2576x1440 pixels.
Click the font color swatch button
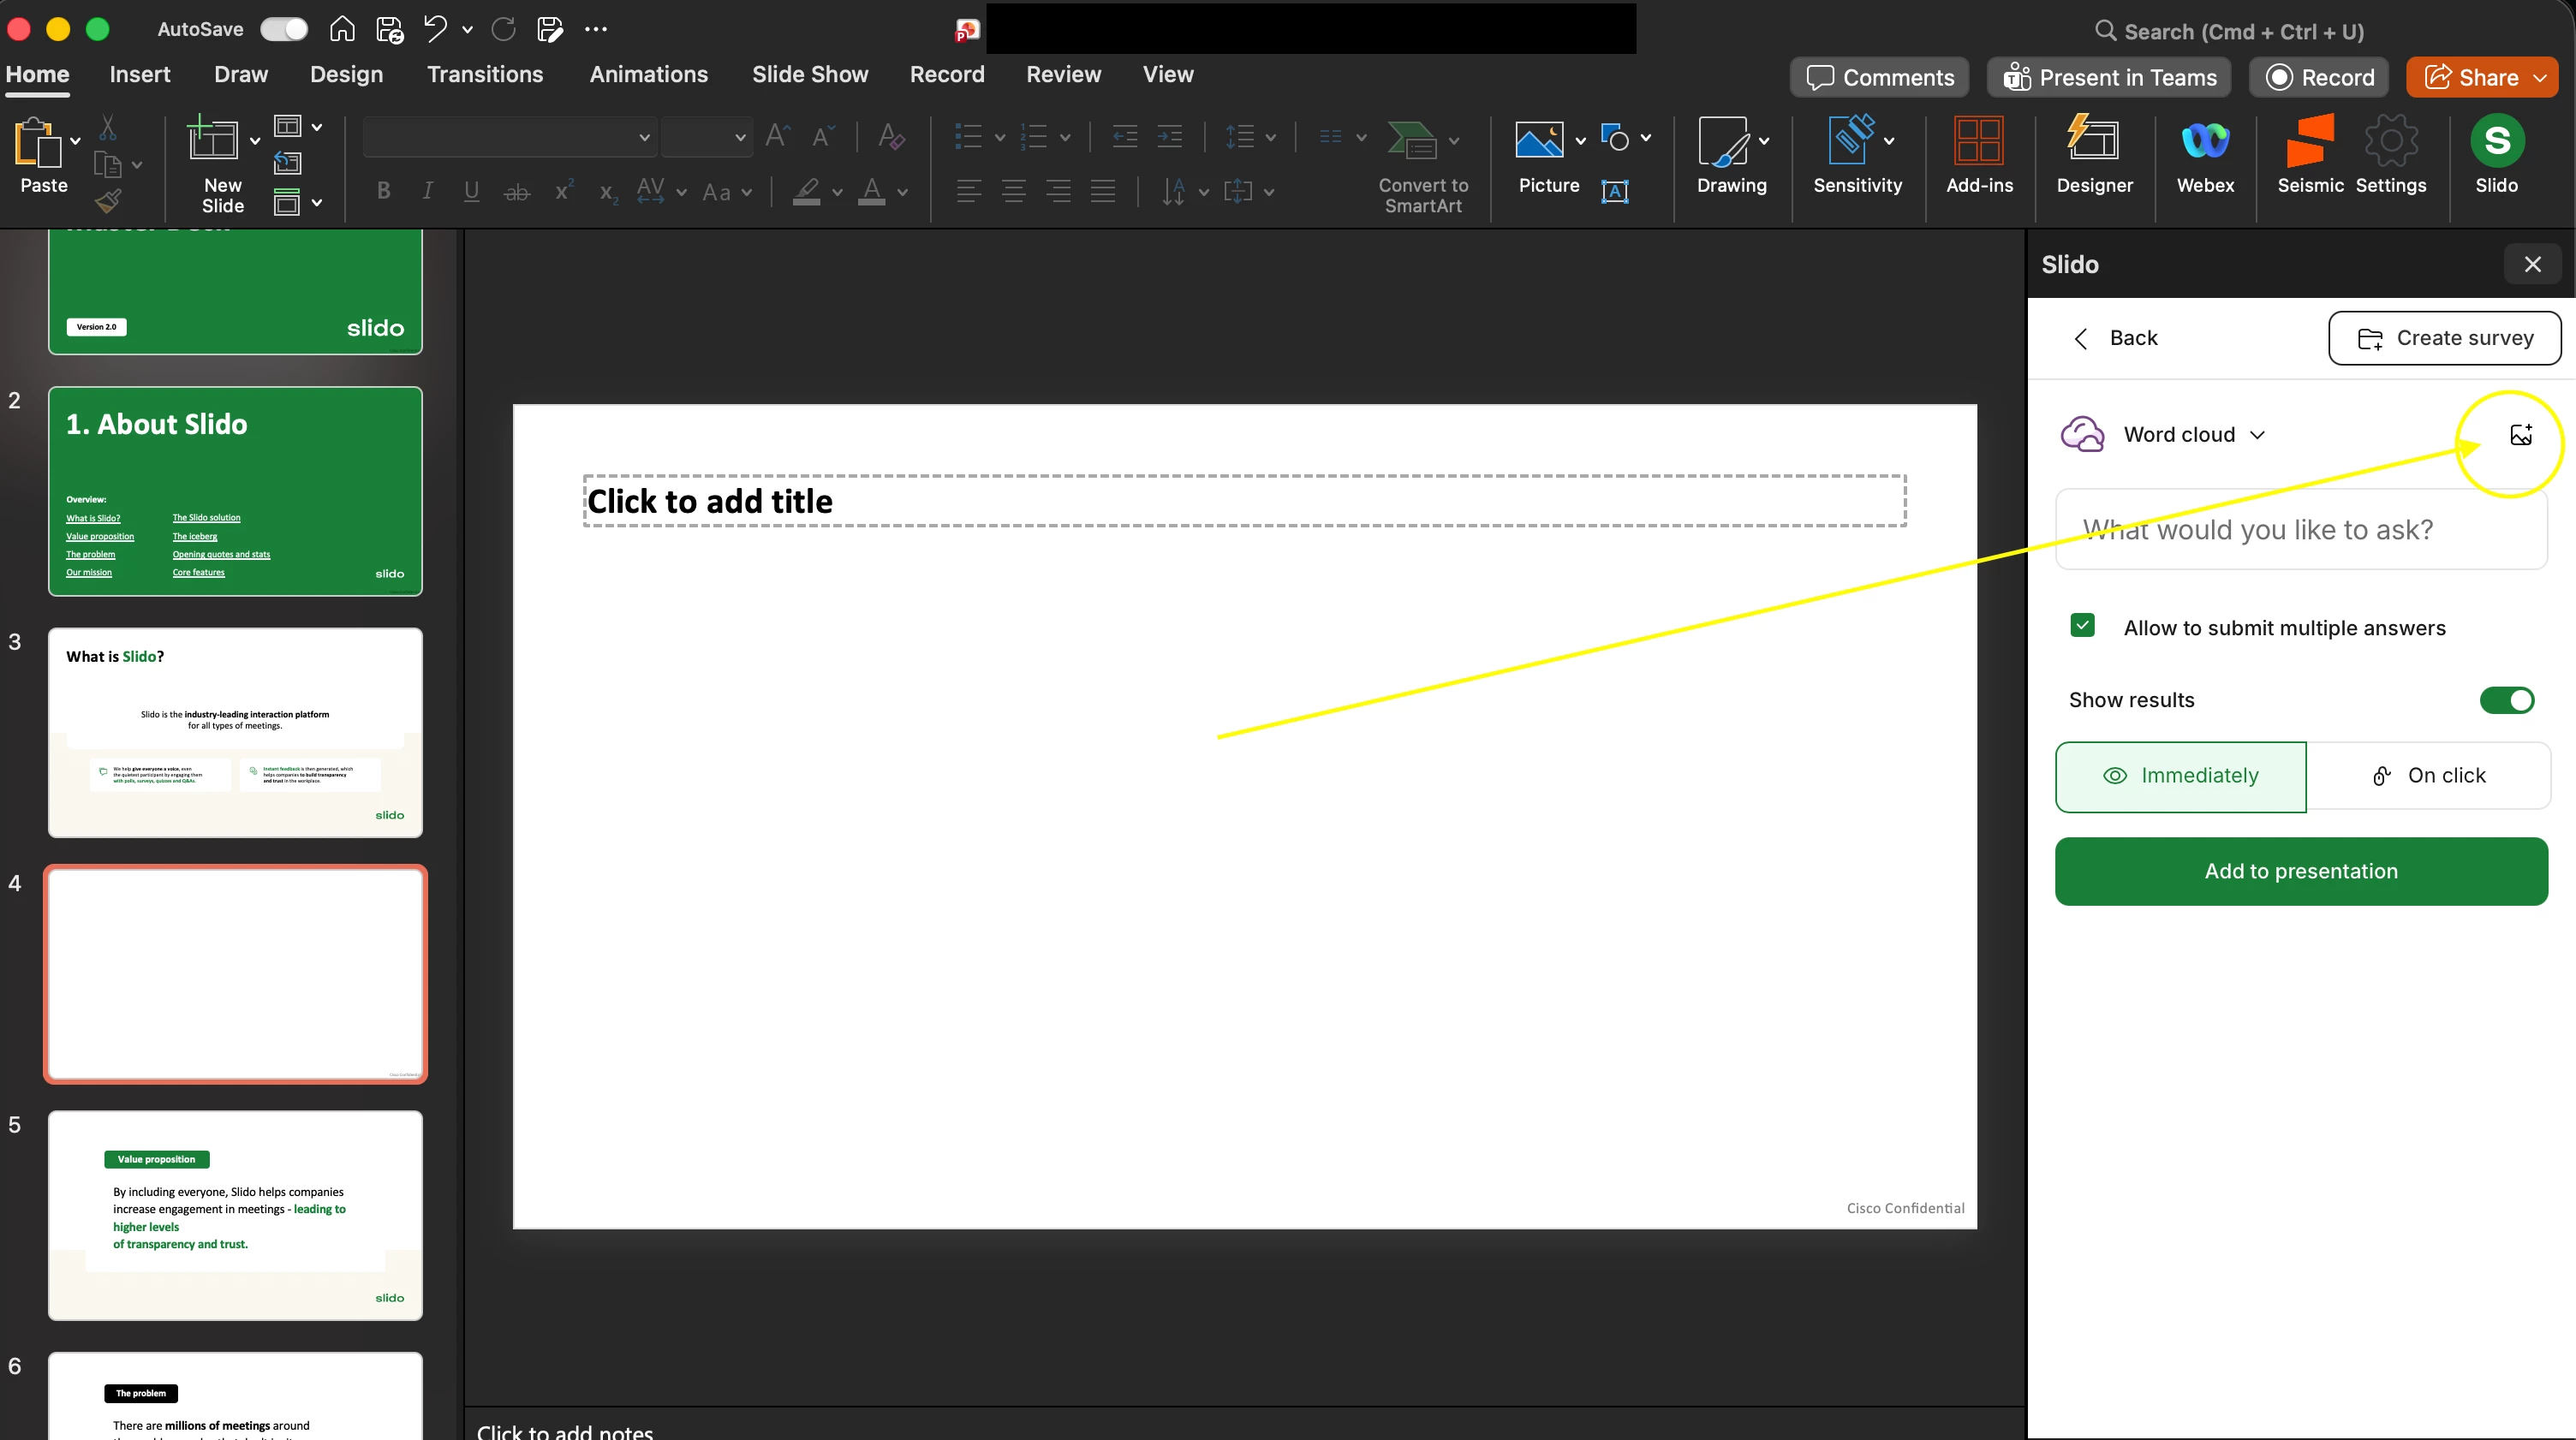click(871, 191)
